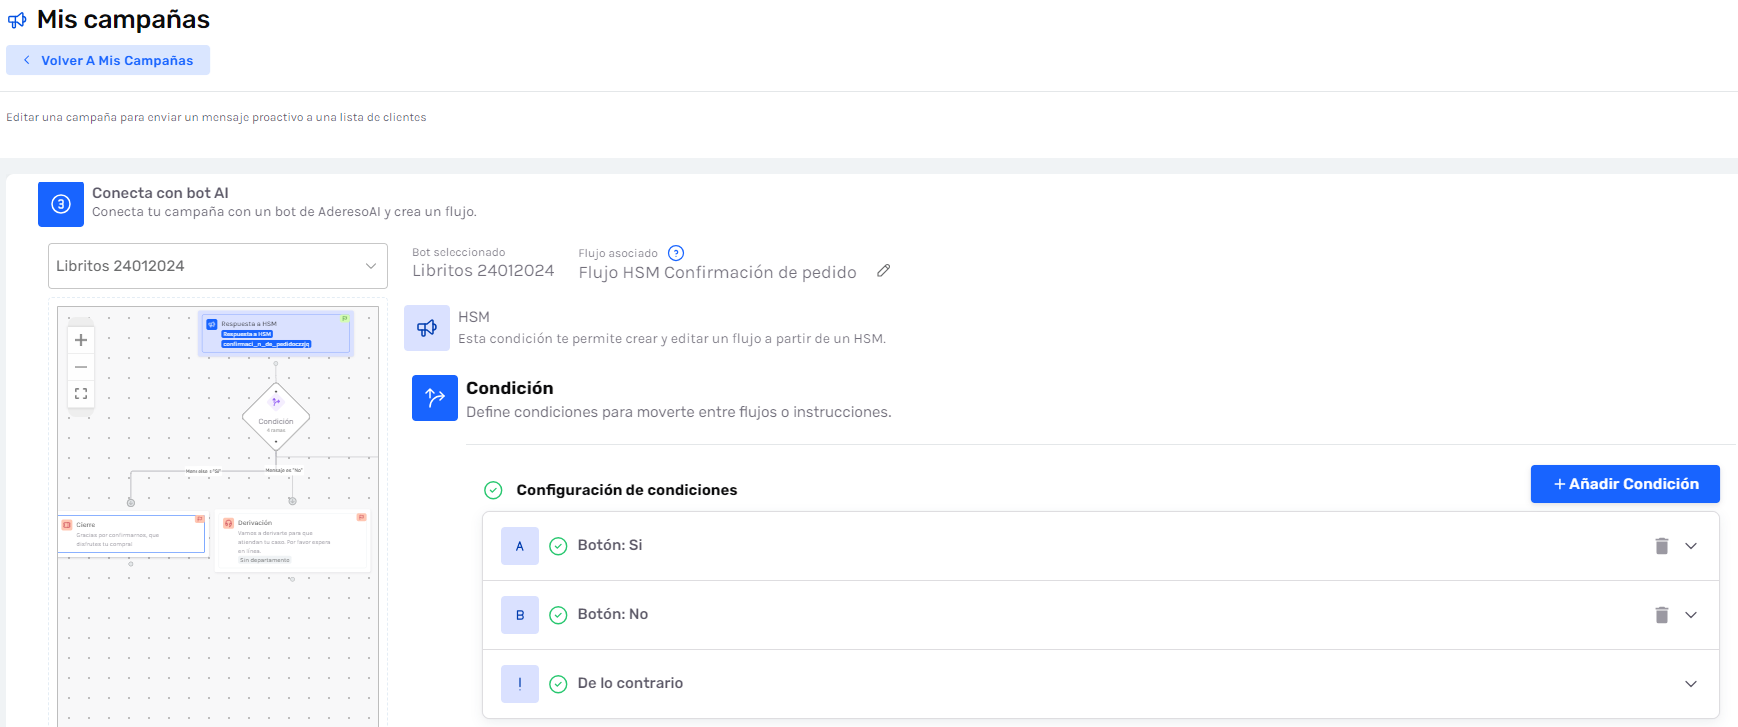Expand the De lo contrario condition

(x=1691, y=684)
